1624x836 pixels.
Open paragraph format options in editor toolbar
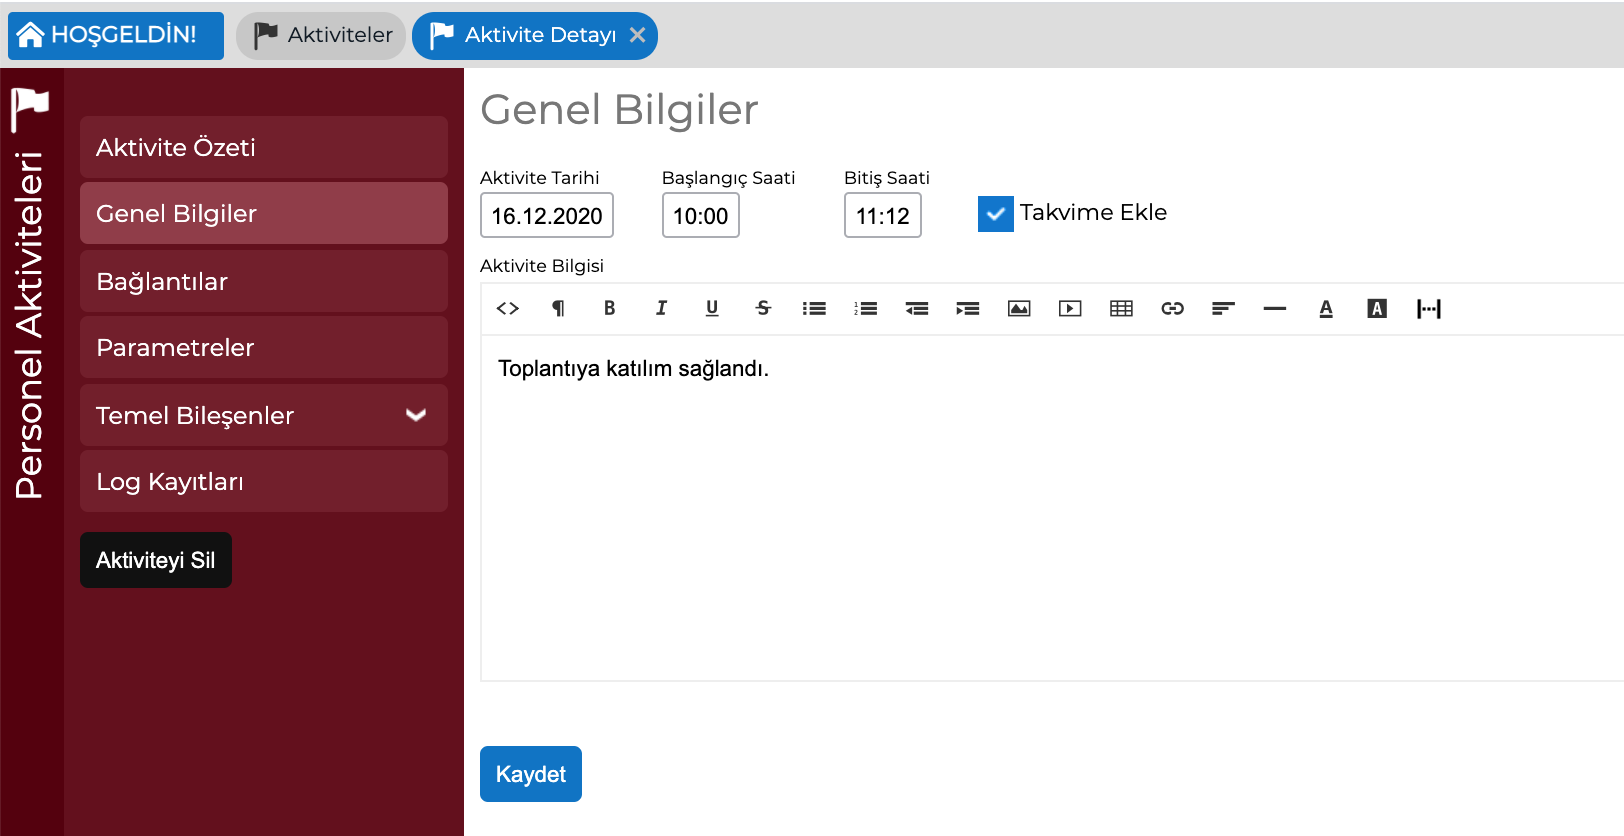[x=558, y=309]
